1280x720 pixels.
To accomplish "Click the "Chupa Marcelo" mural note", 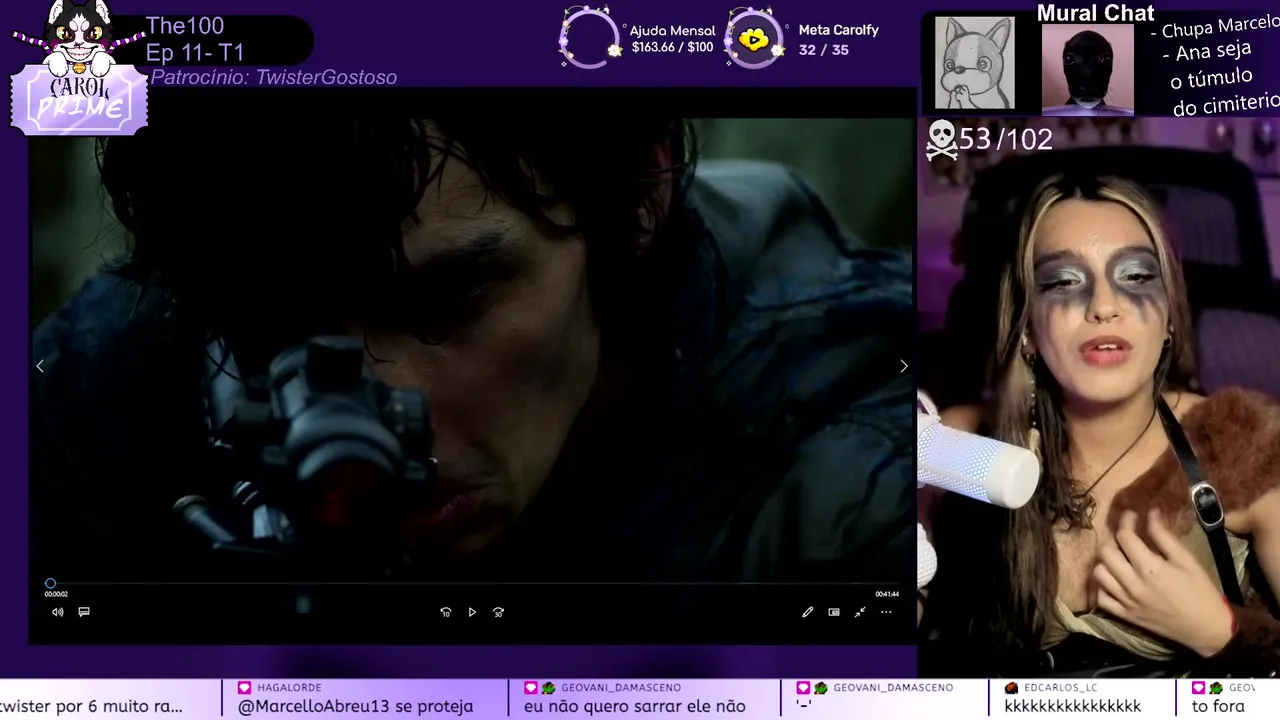I will pyautogui.click(x=1214, y=28).
